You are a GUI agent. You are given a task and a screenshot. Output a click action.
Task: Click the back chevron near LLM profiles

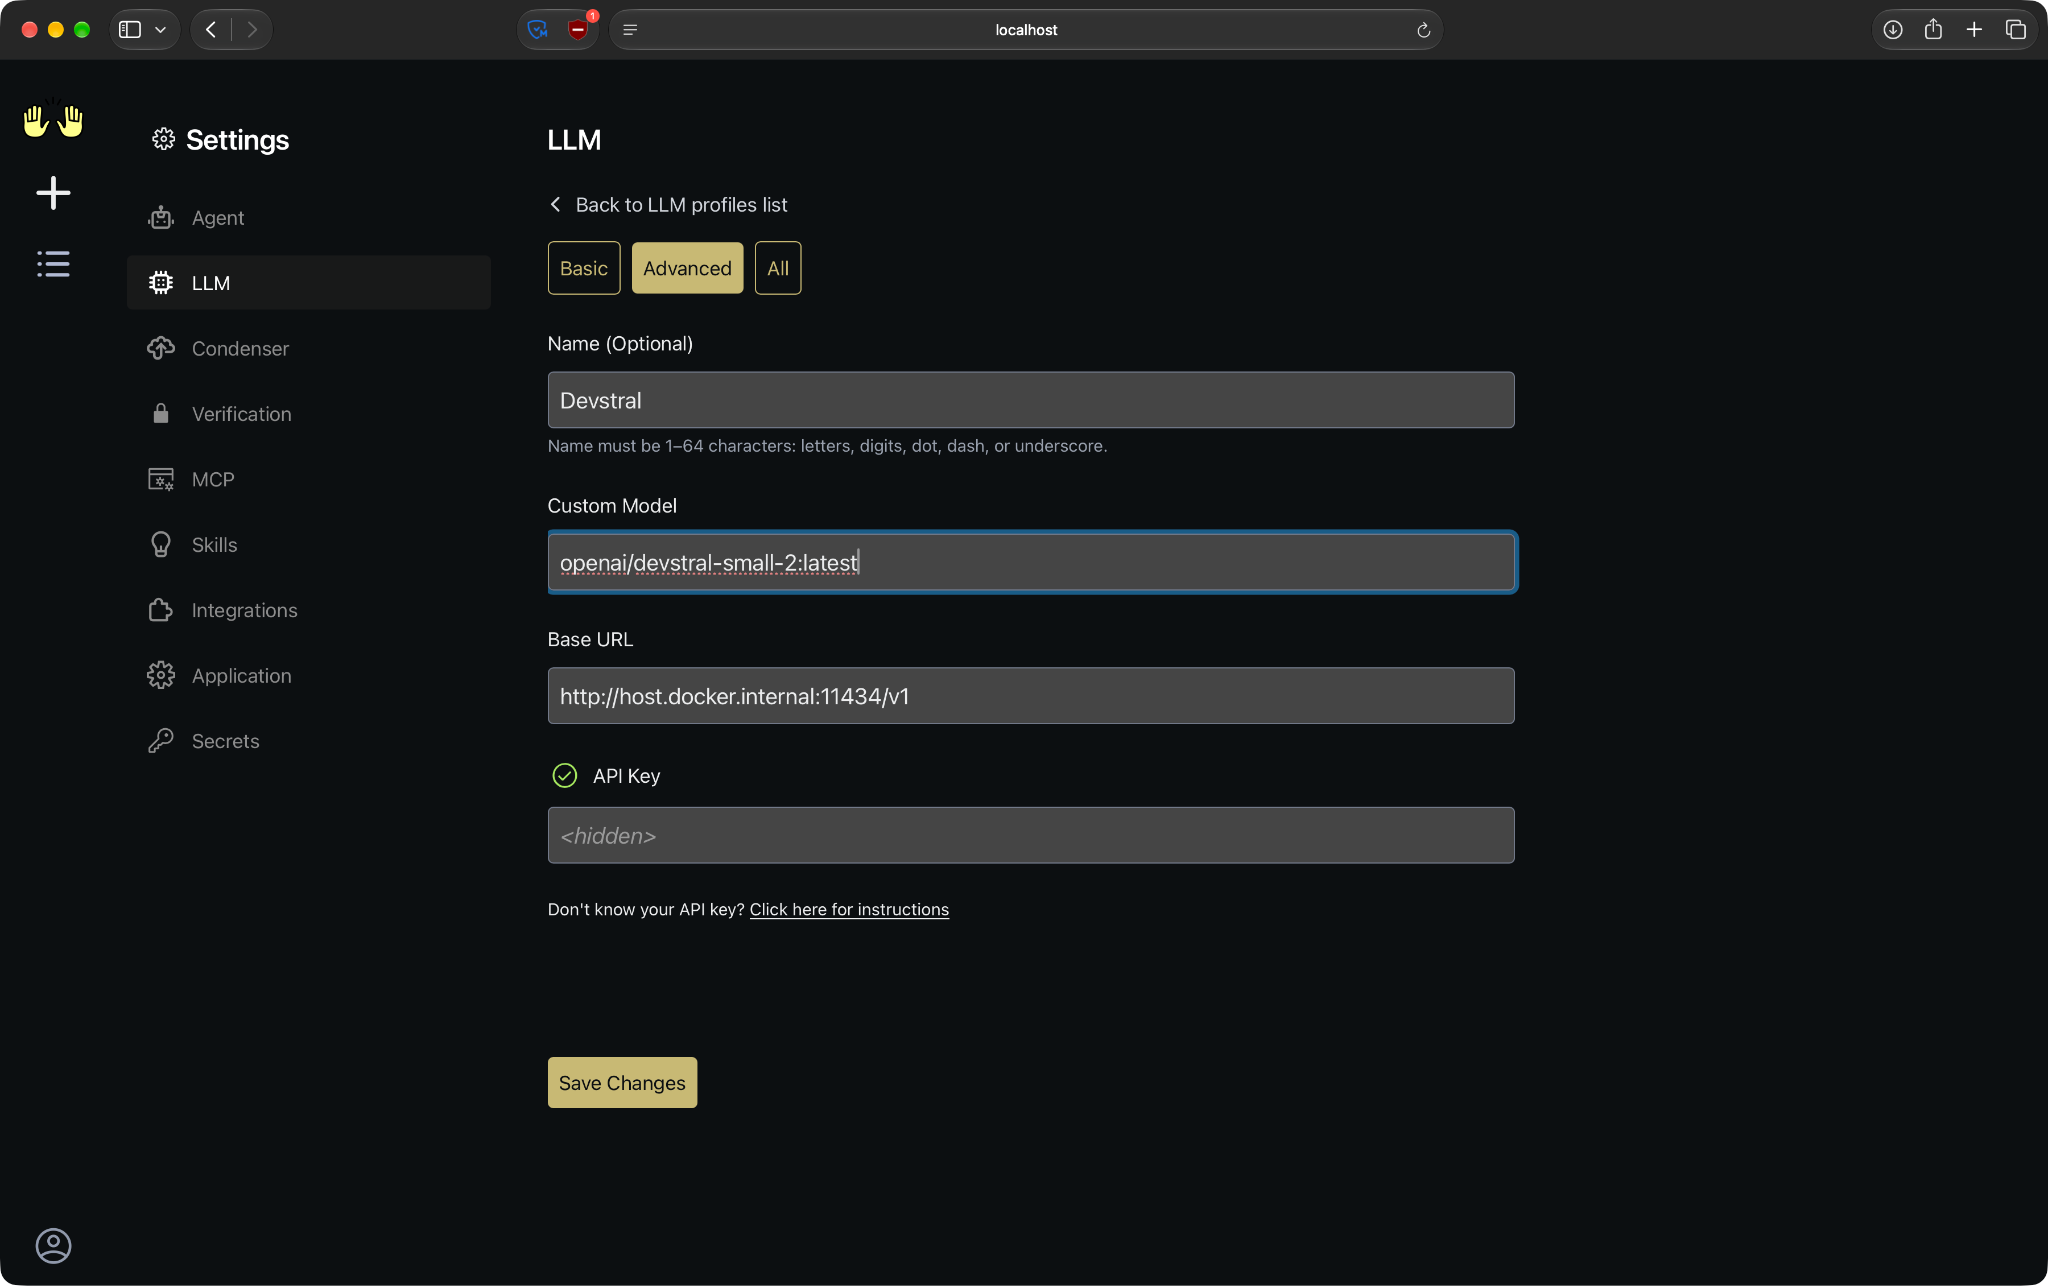point(556,205)
